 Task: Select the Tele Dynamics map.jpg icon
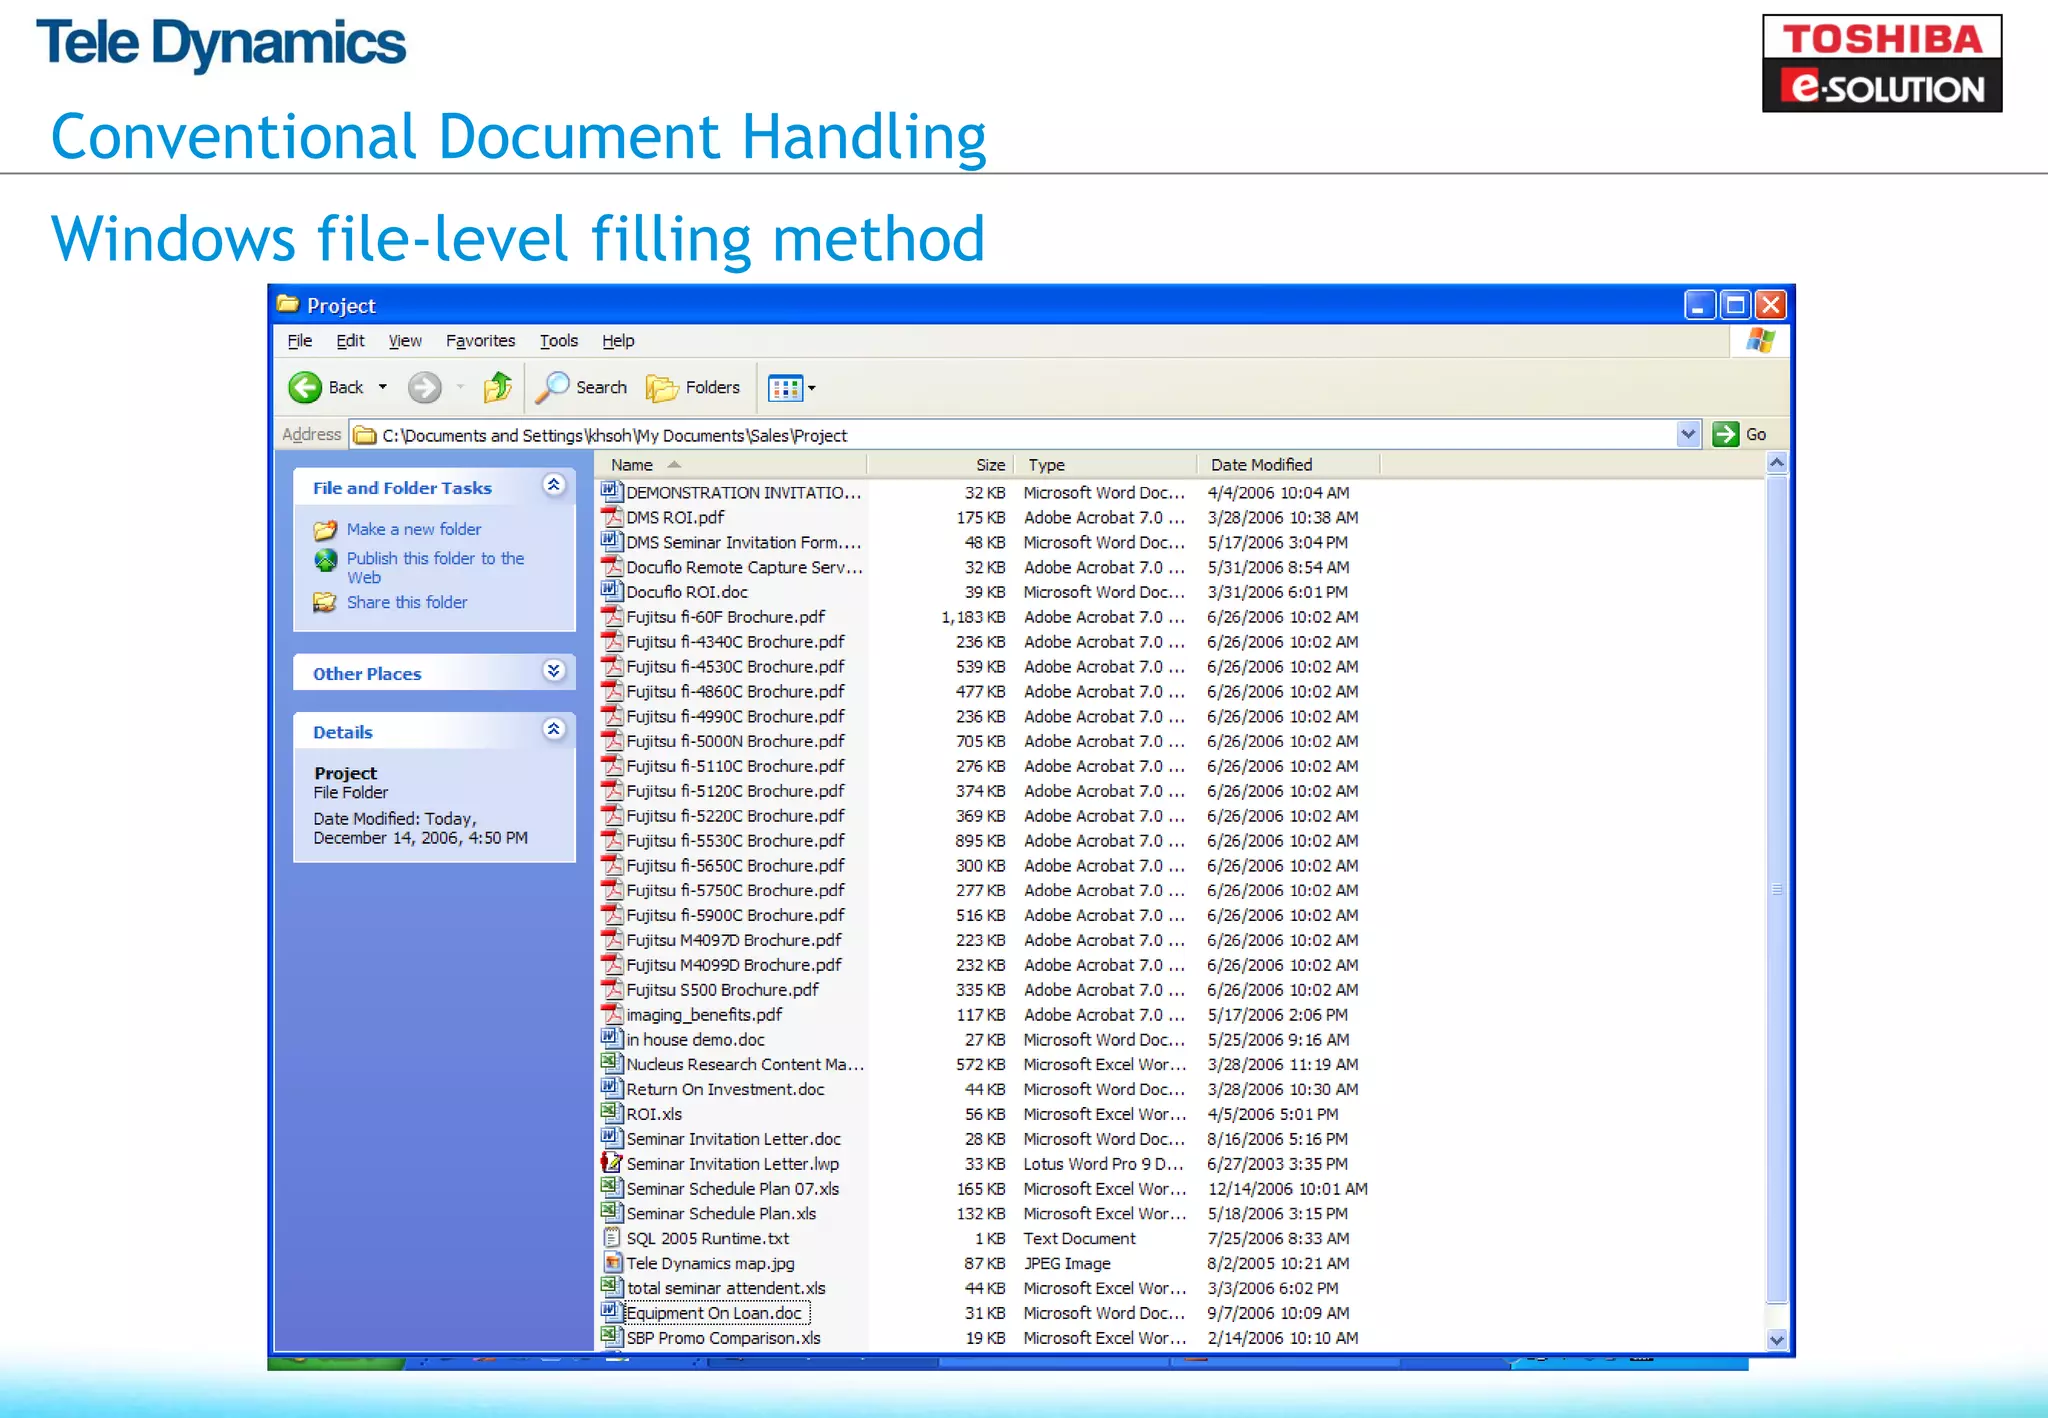[x=611, y=1263]
